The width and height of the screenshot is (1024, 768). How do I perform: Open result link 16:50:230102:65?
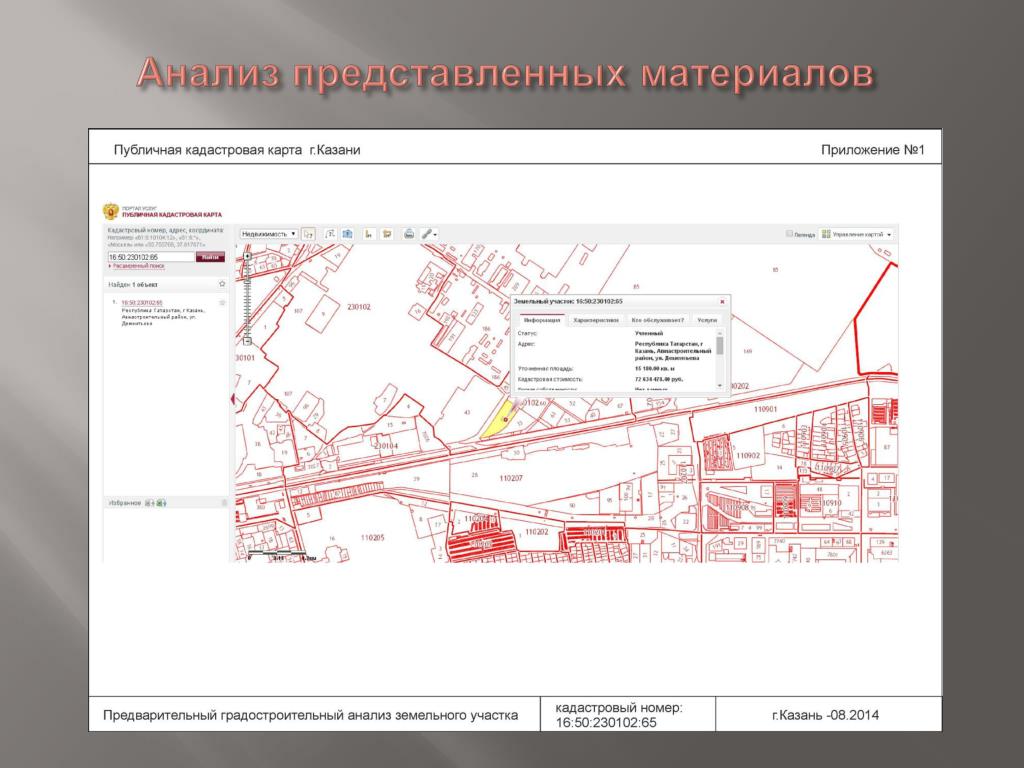click(142, 303)
